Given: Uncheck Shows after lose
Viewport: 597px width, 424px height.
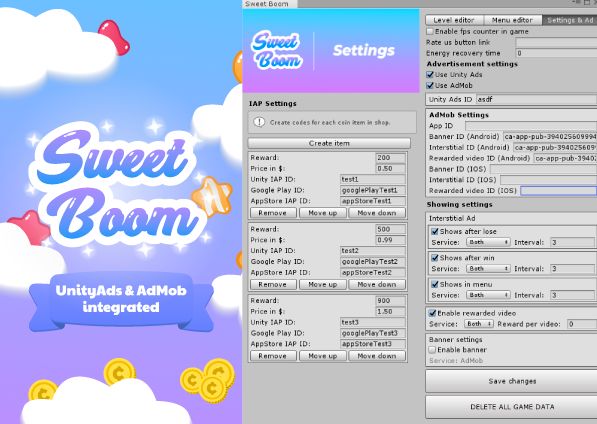Looking at the screenshot, I should pos(434,231).
